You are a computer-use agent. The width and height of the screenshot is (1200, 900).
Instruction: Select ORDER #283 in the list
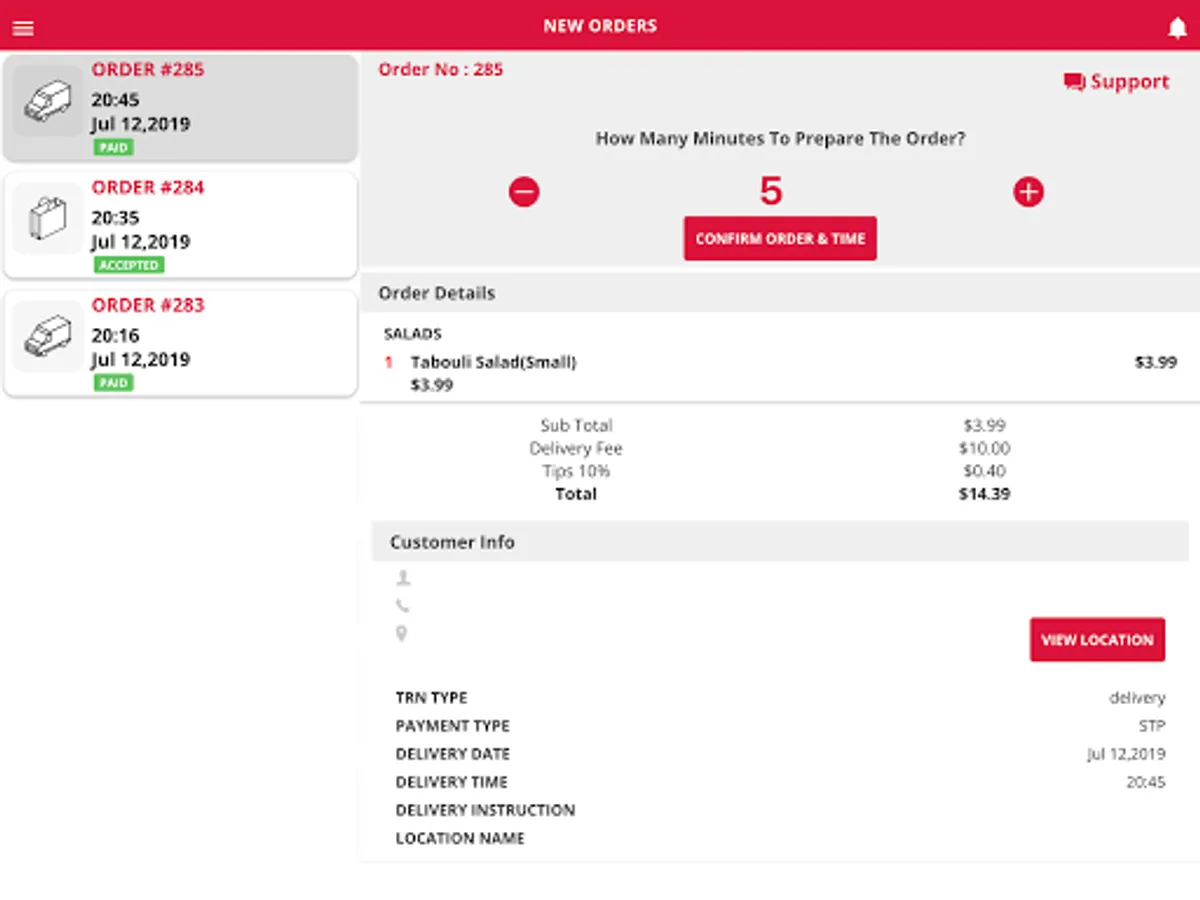(181, 343)
